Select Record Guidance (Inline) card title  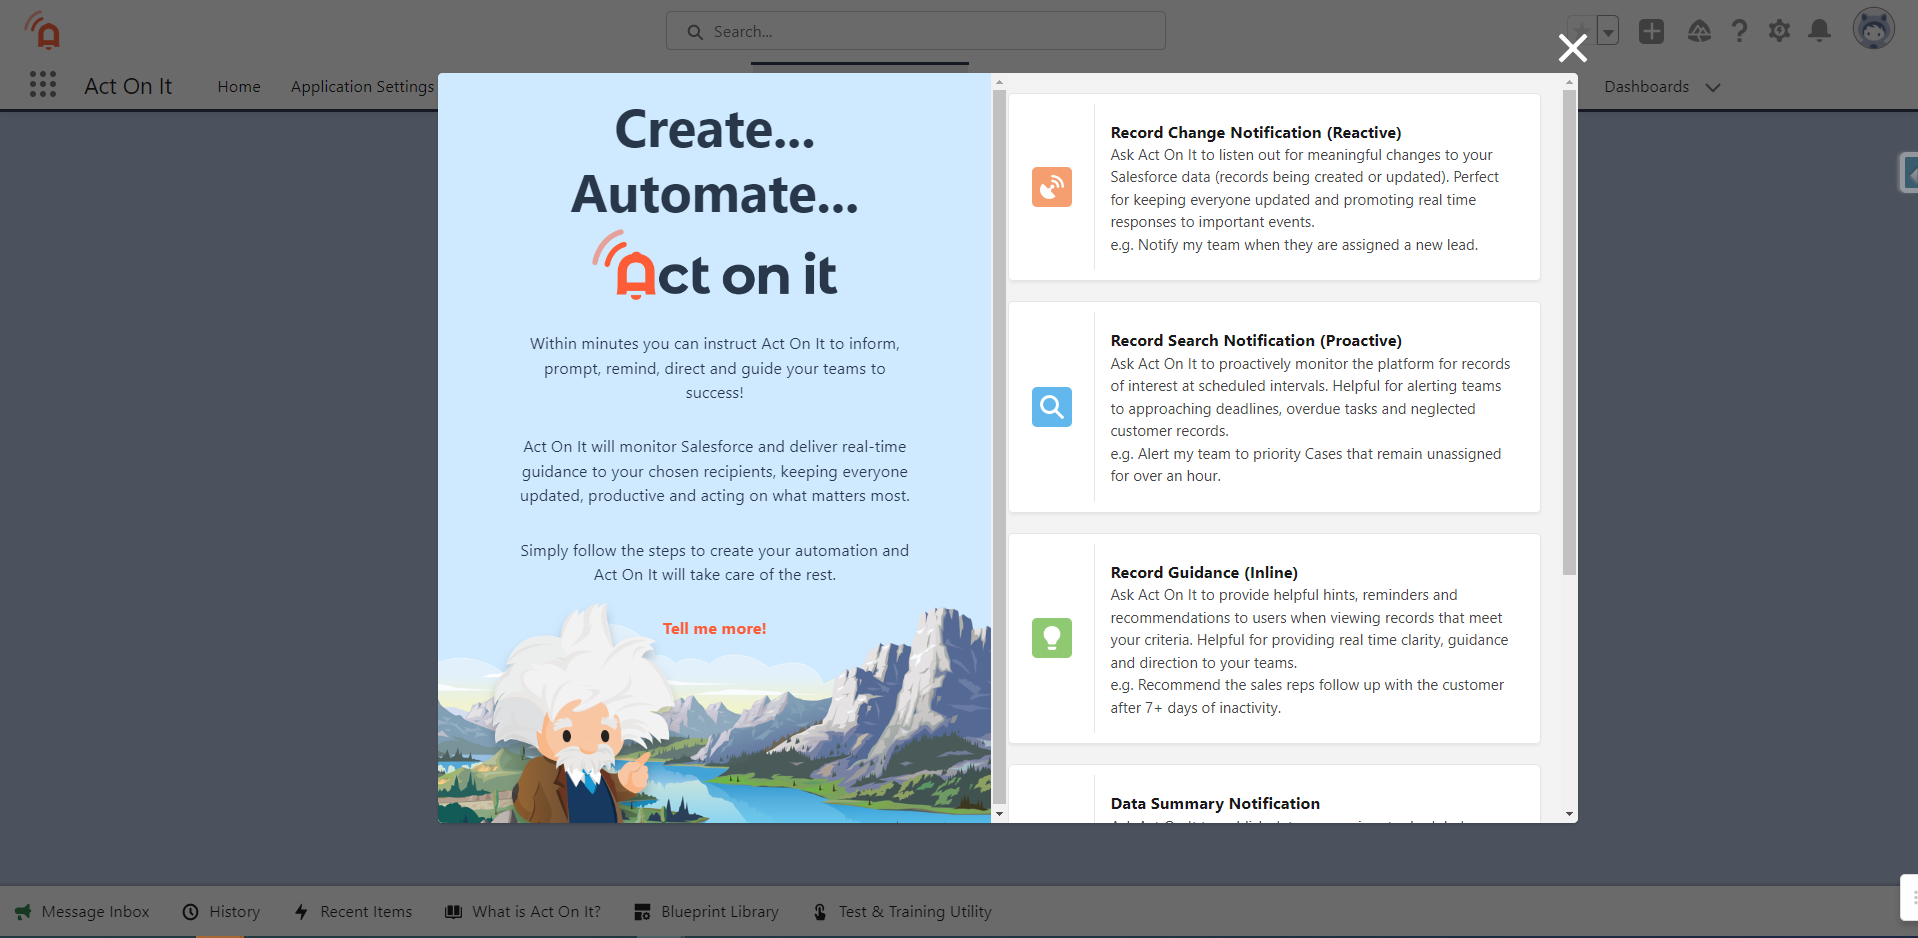[1204, 572]
